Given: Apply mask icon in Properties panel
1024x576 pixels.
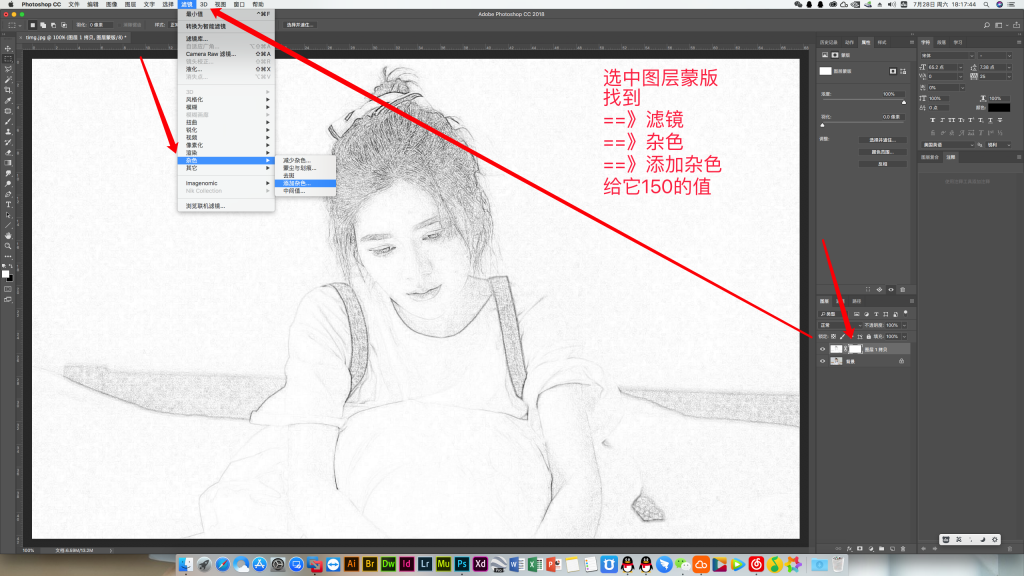Looking at the screenshot, I should pos(880,289).
